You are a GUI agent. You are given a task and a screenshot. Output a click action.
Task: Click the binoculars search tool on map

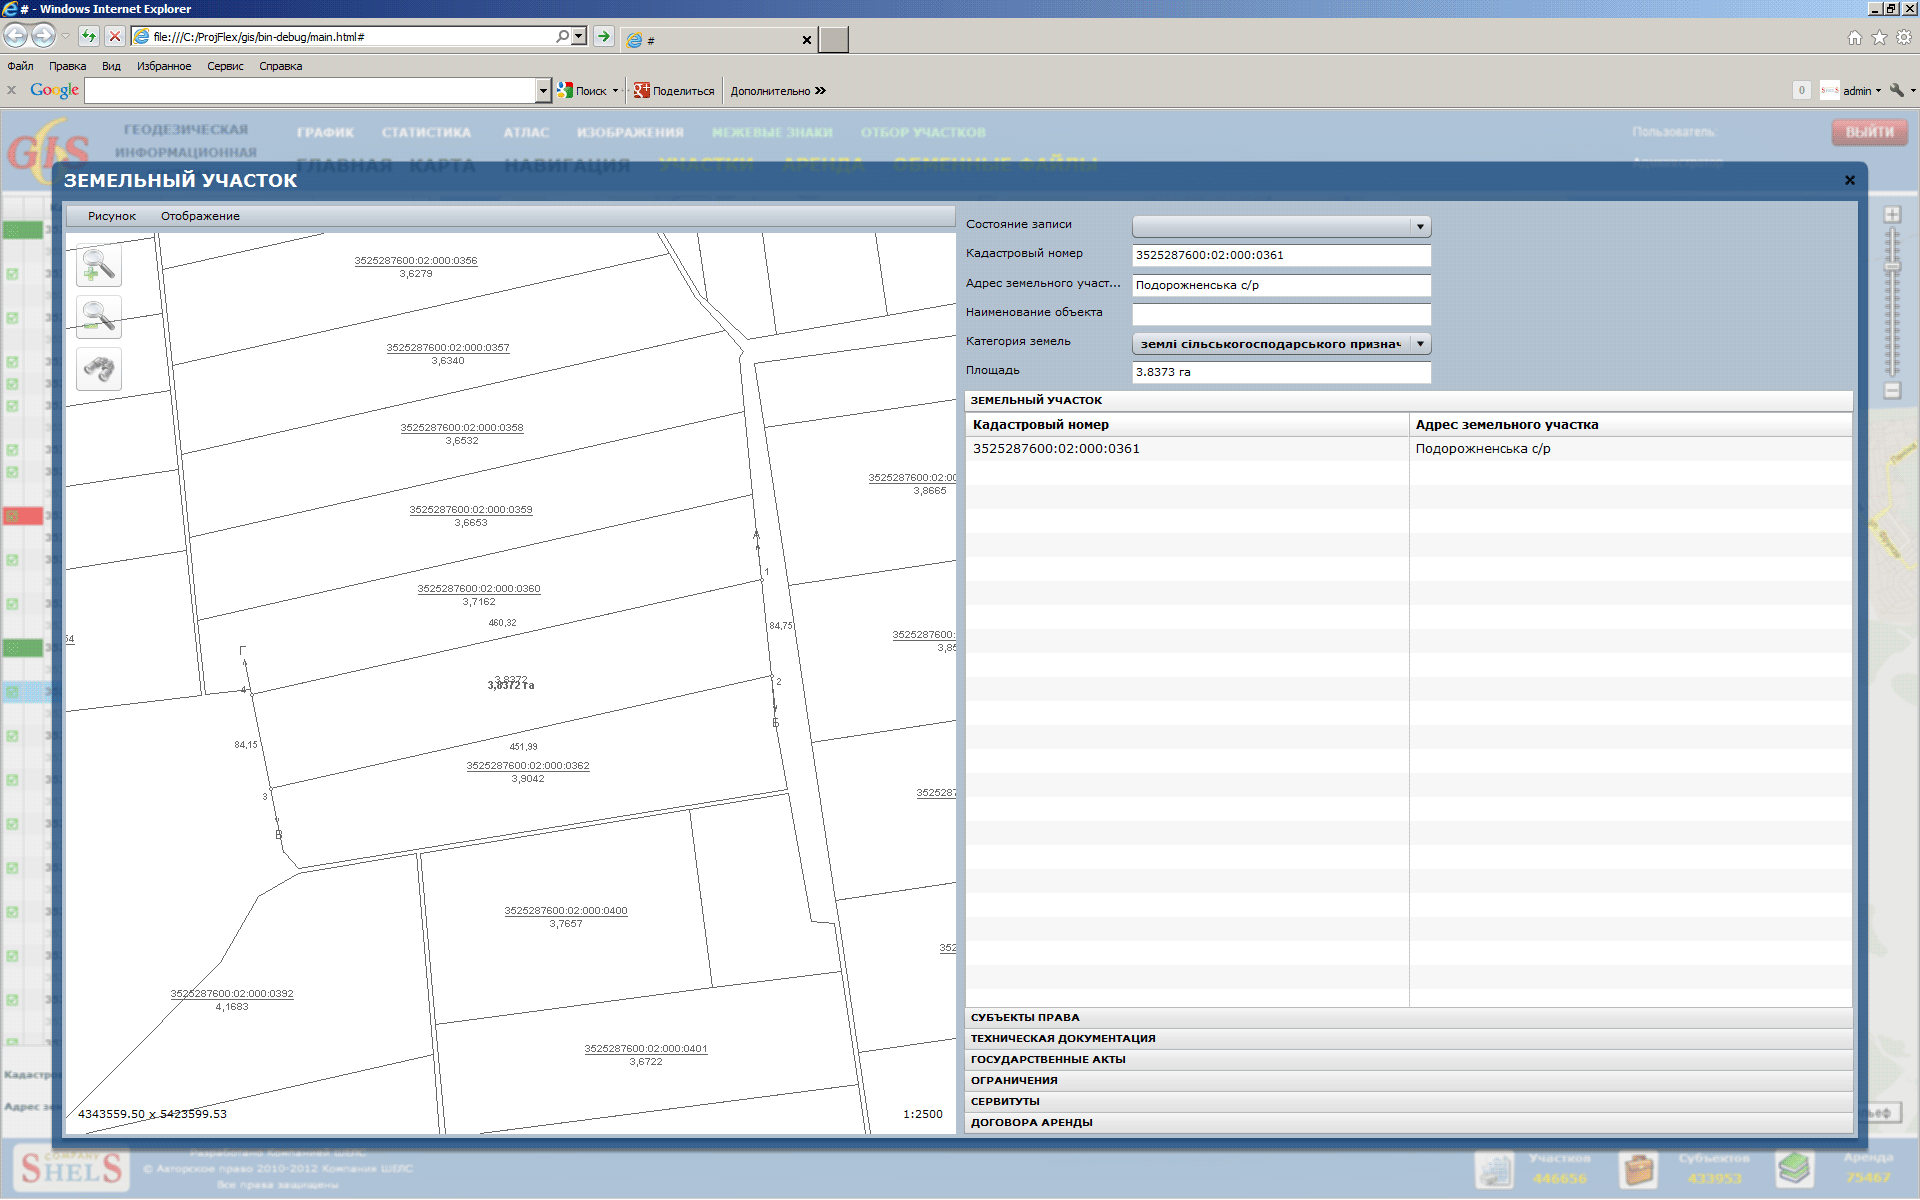tap(99, 370)
